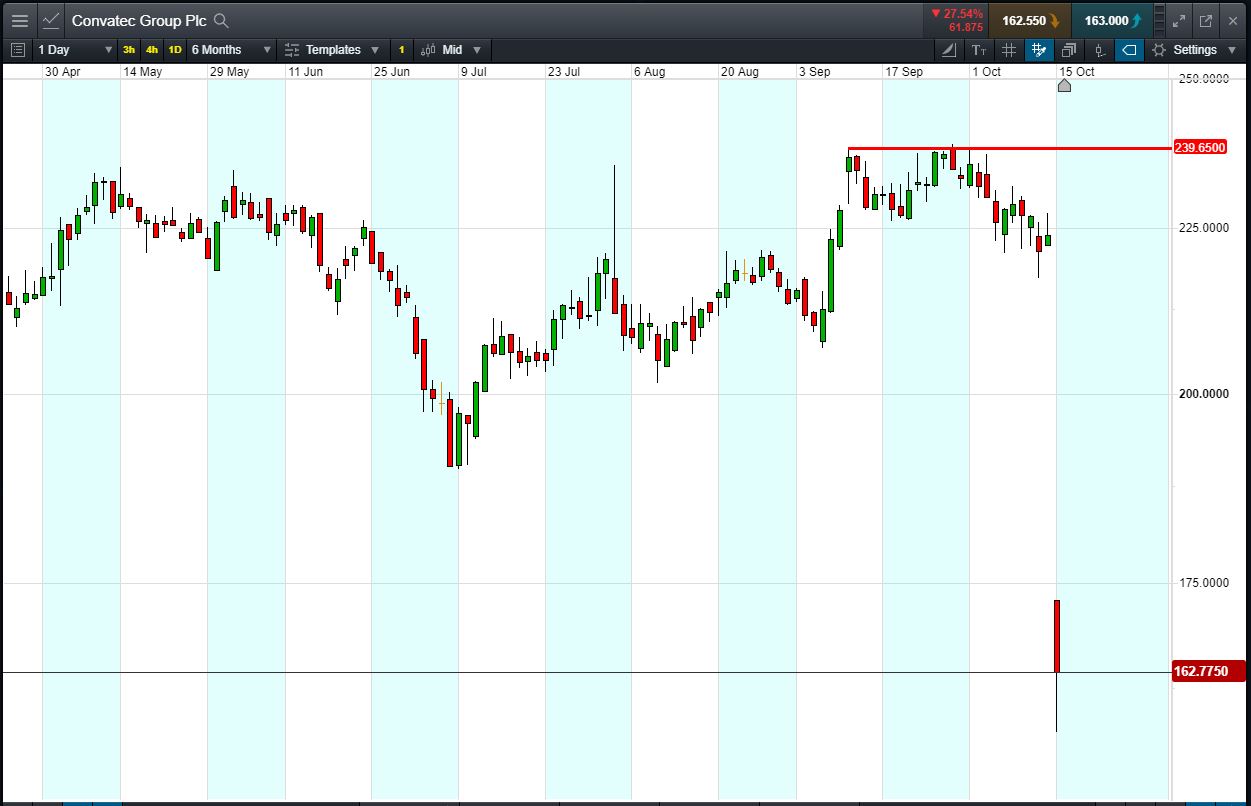Image resolution: width=1251 pixels, height=806 pixels.
Task: Toggle the highlighted grid eyedropper icon
Action: point(1039,50)
